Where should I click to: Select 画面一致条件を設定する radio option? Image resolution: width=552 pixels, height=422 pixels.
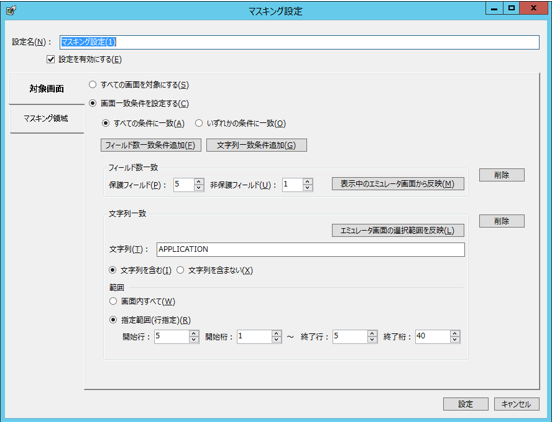click(x=93, y=103)
